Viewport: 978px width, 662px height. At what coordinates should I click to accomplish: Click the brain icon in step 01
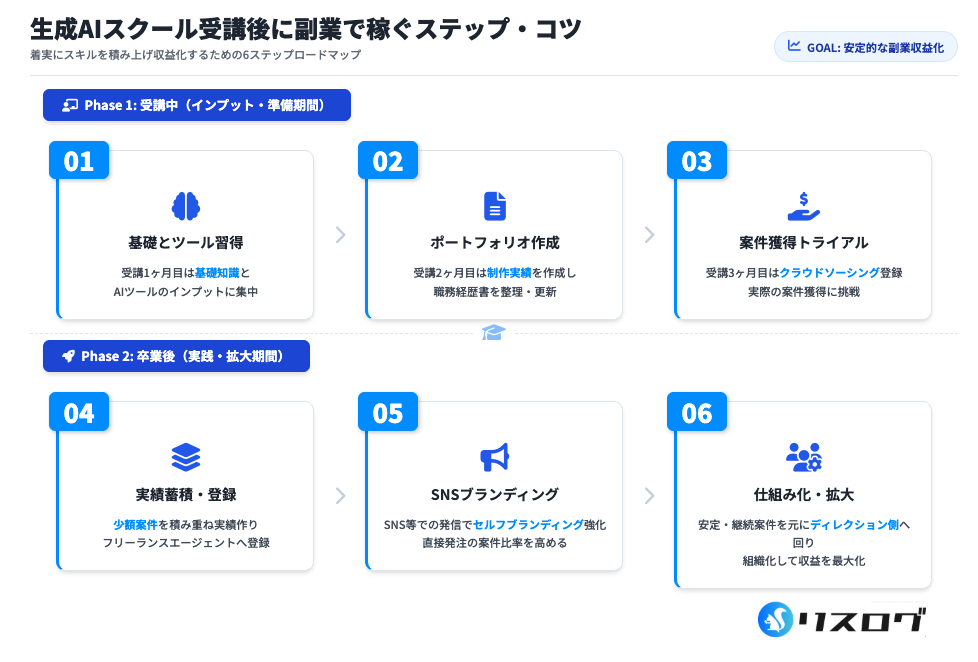185,206
